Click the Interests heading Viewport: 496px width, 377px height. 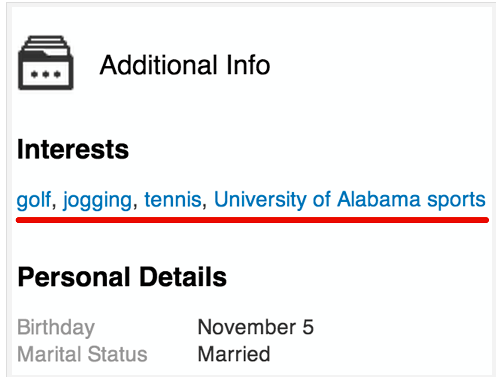73,149
